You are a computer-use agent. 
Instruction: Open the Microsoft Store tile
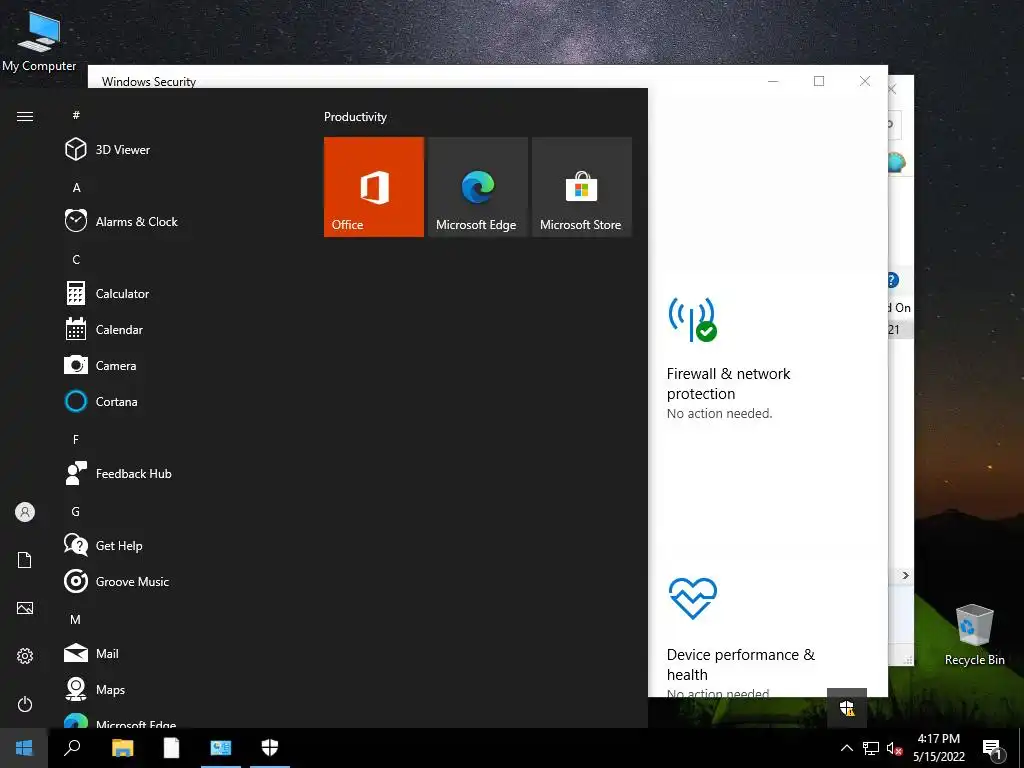[x=581, y=187]
